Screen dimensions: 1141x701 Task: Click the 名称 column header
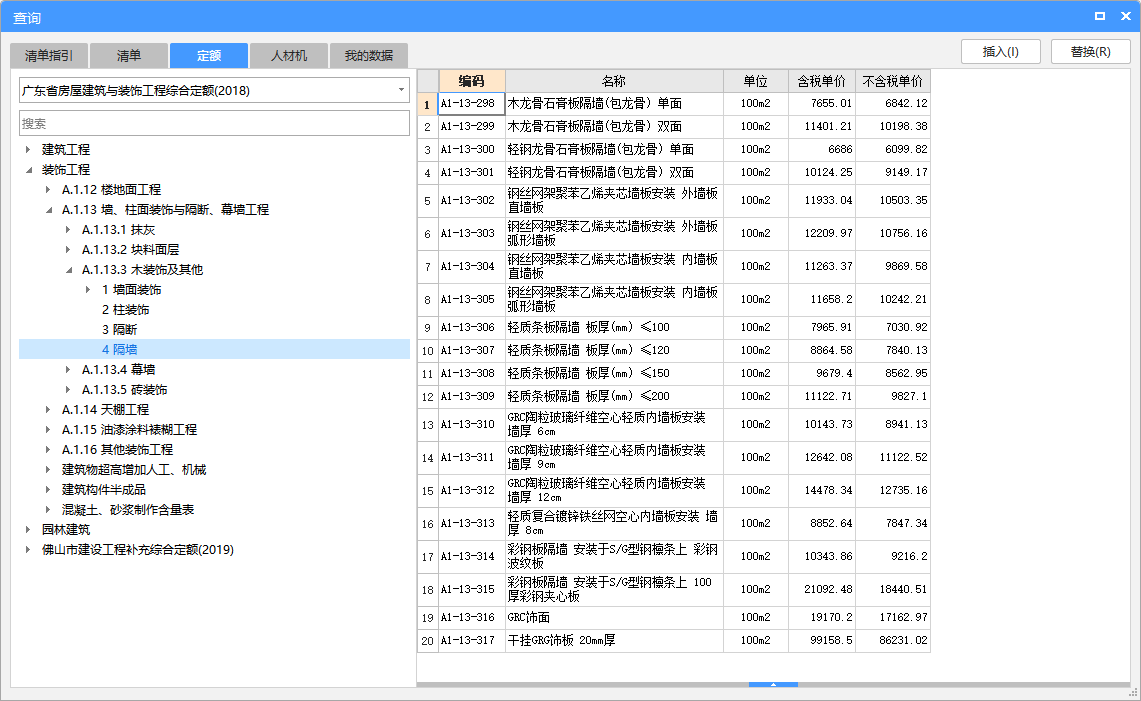(613, 81)
